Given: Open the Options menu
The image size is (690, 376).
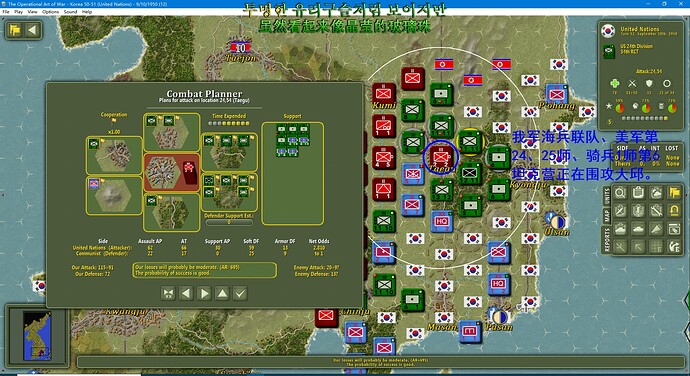Looking at the screenshot, I should [51, 12].
